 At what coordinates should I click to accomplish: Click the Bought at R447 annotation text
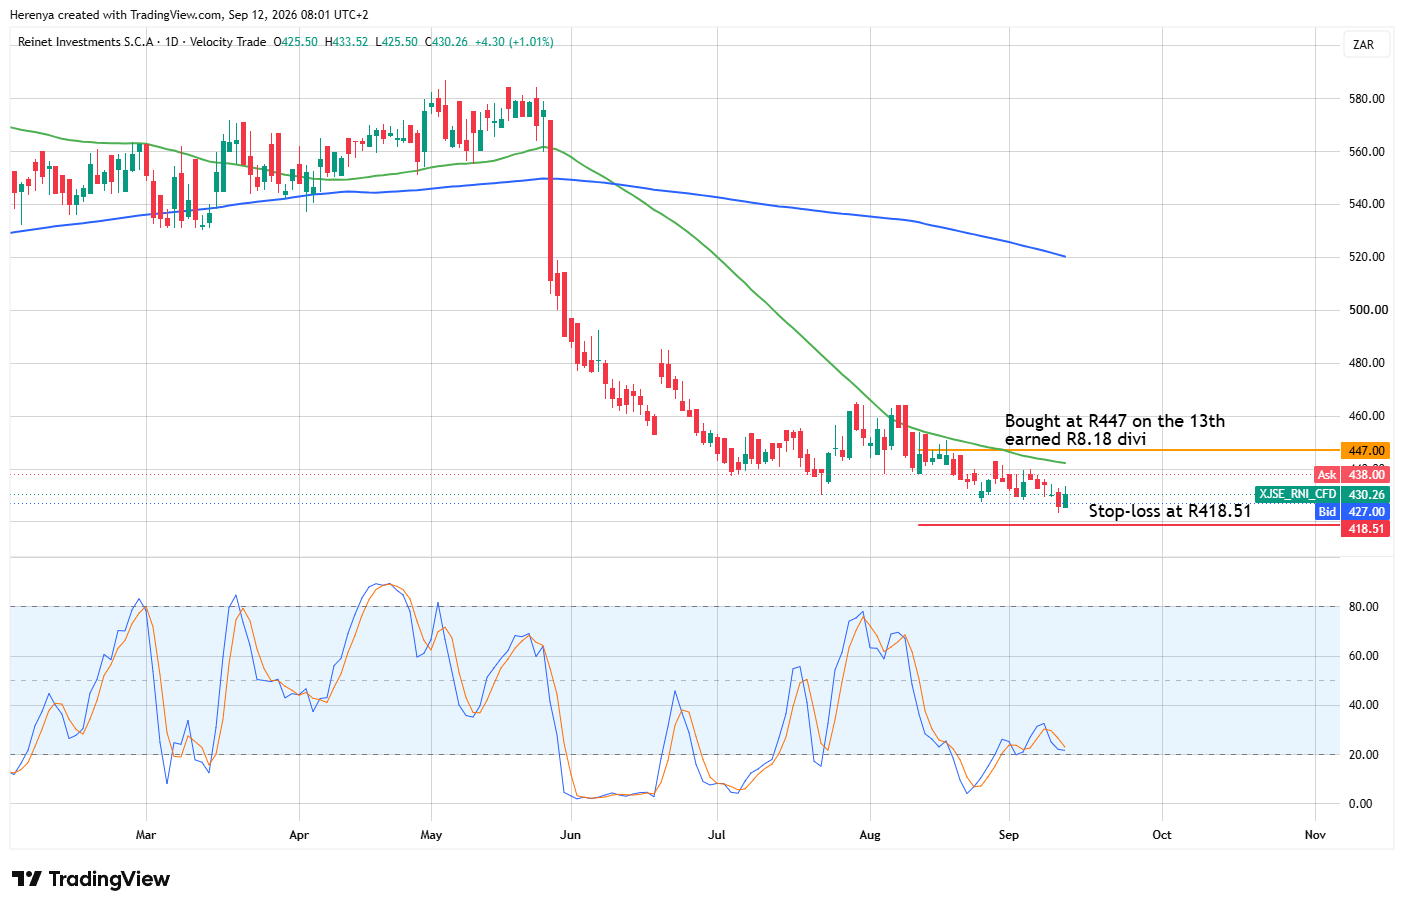click(x=1115, y=421)
